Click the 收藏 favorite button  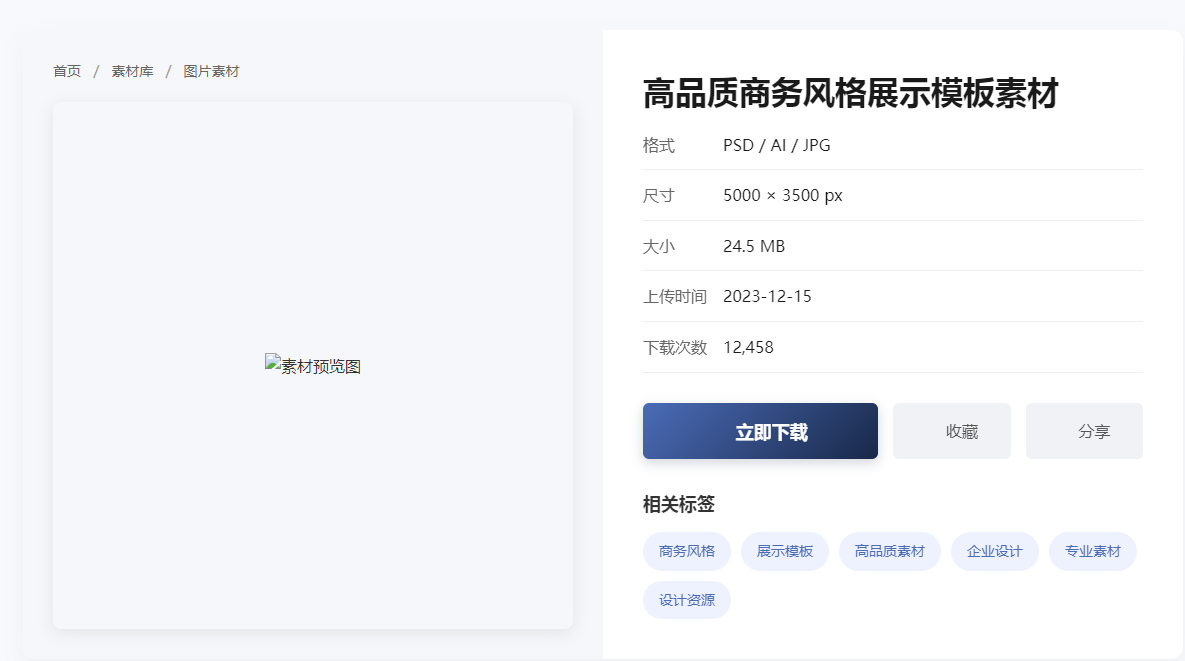click(x=951, y=431)
